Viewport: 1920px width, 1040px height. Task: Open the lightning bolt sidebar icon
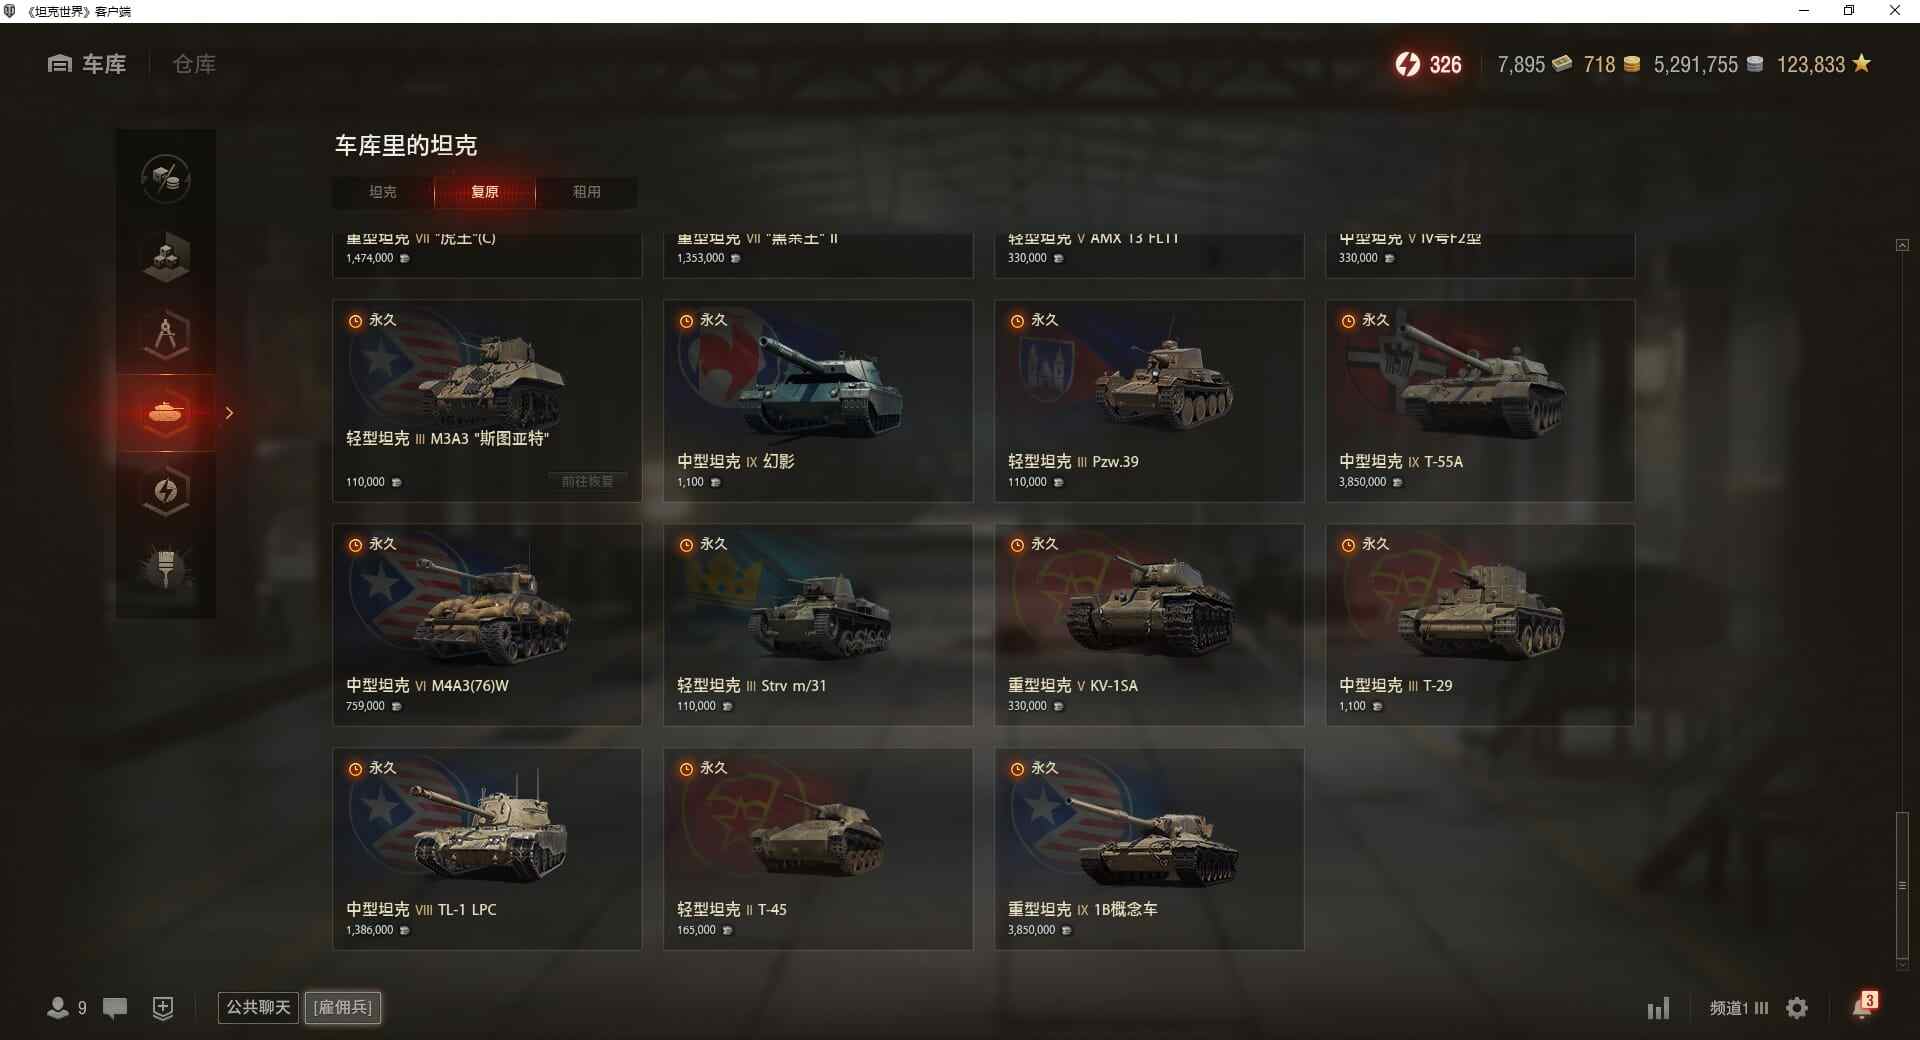pyautogui.click(x=166, y=491)
